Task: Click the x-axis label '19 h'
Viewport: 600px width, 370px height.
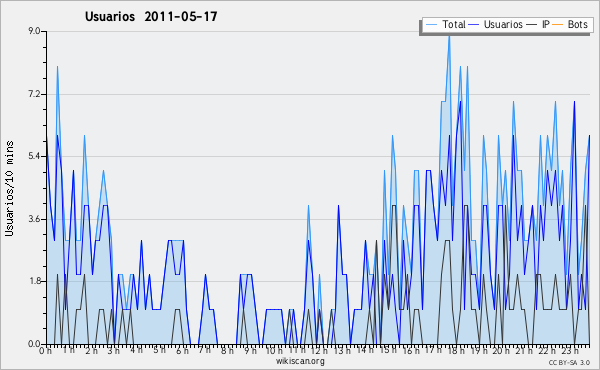Action: (479, 350)
